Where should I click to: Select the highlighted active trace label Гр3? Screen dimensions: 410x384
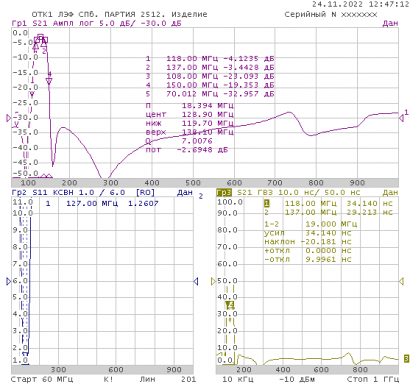point(224,193)
